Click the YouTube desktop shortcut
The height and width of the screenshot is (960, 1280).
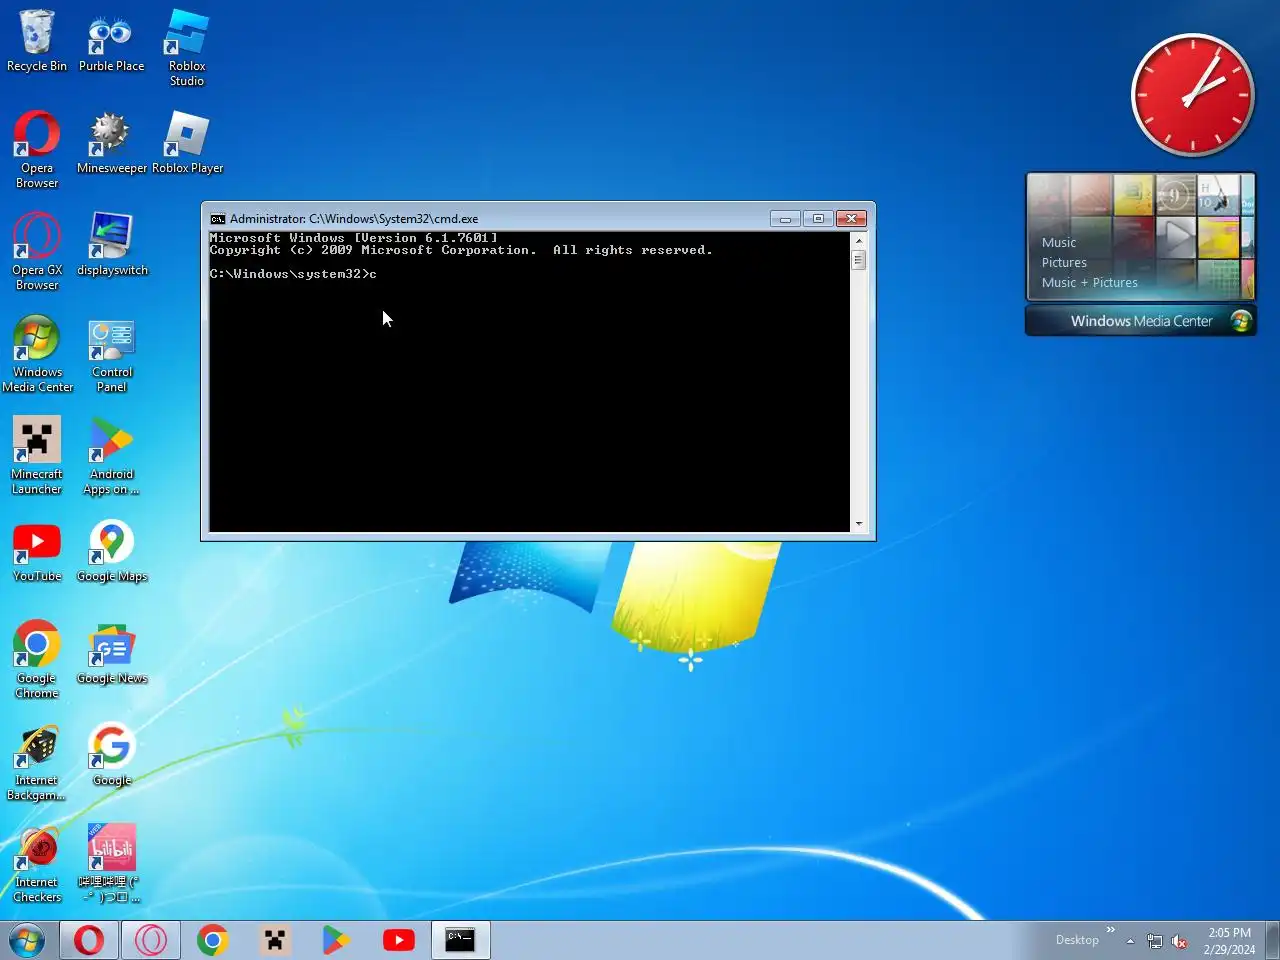pyautogui.click(x=37, y=551)
